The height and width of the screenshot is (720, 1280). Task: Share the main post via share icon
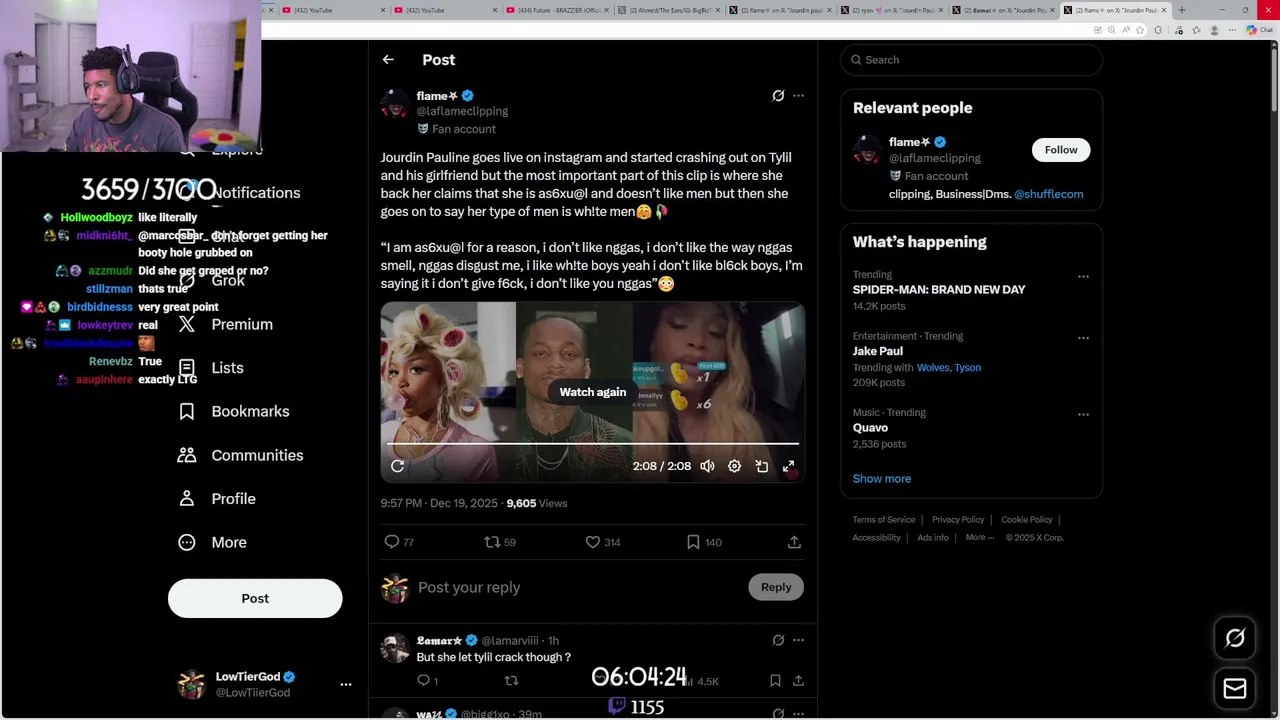tap(794, 542)
